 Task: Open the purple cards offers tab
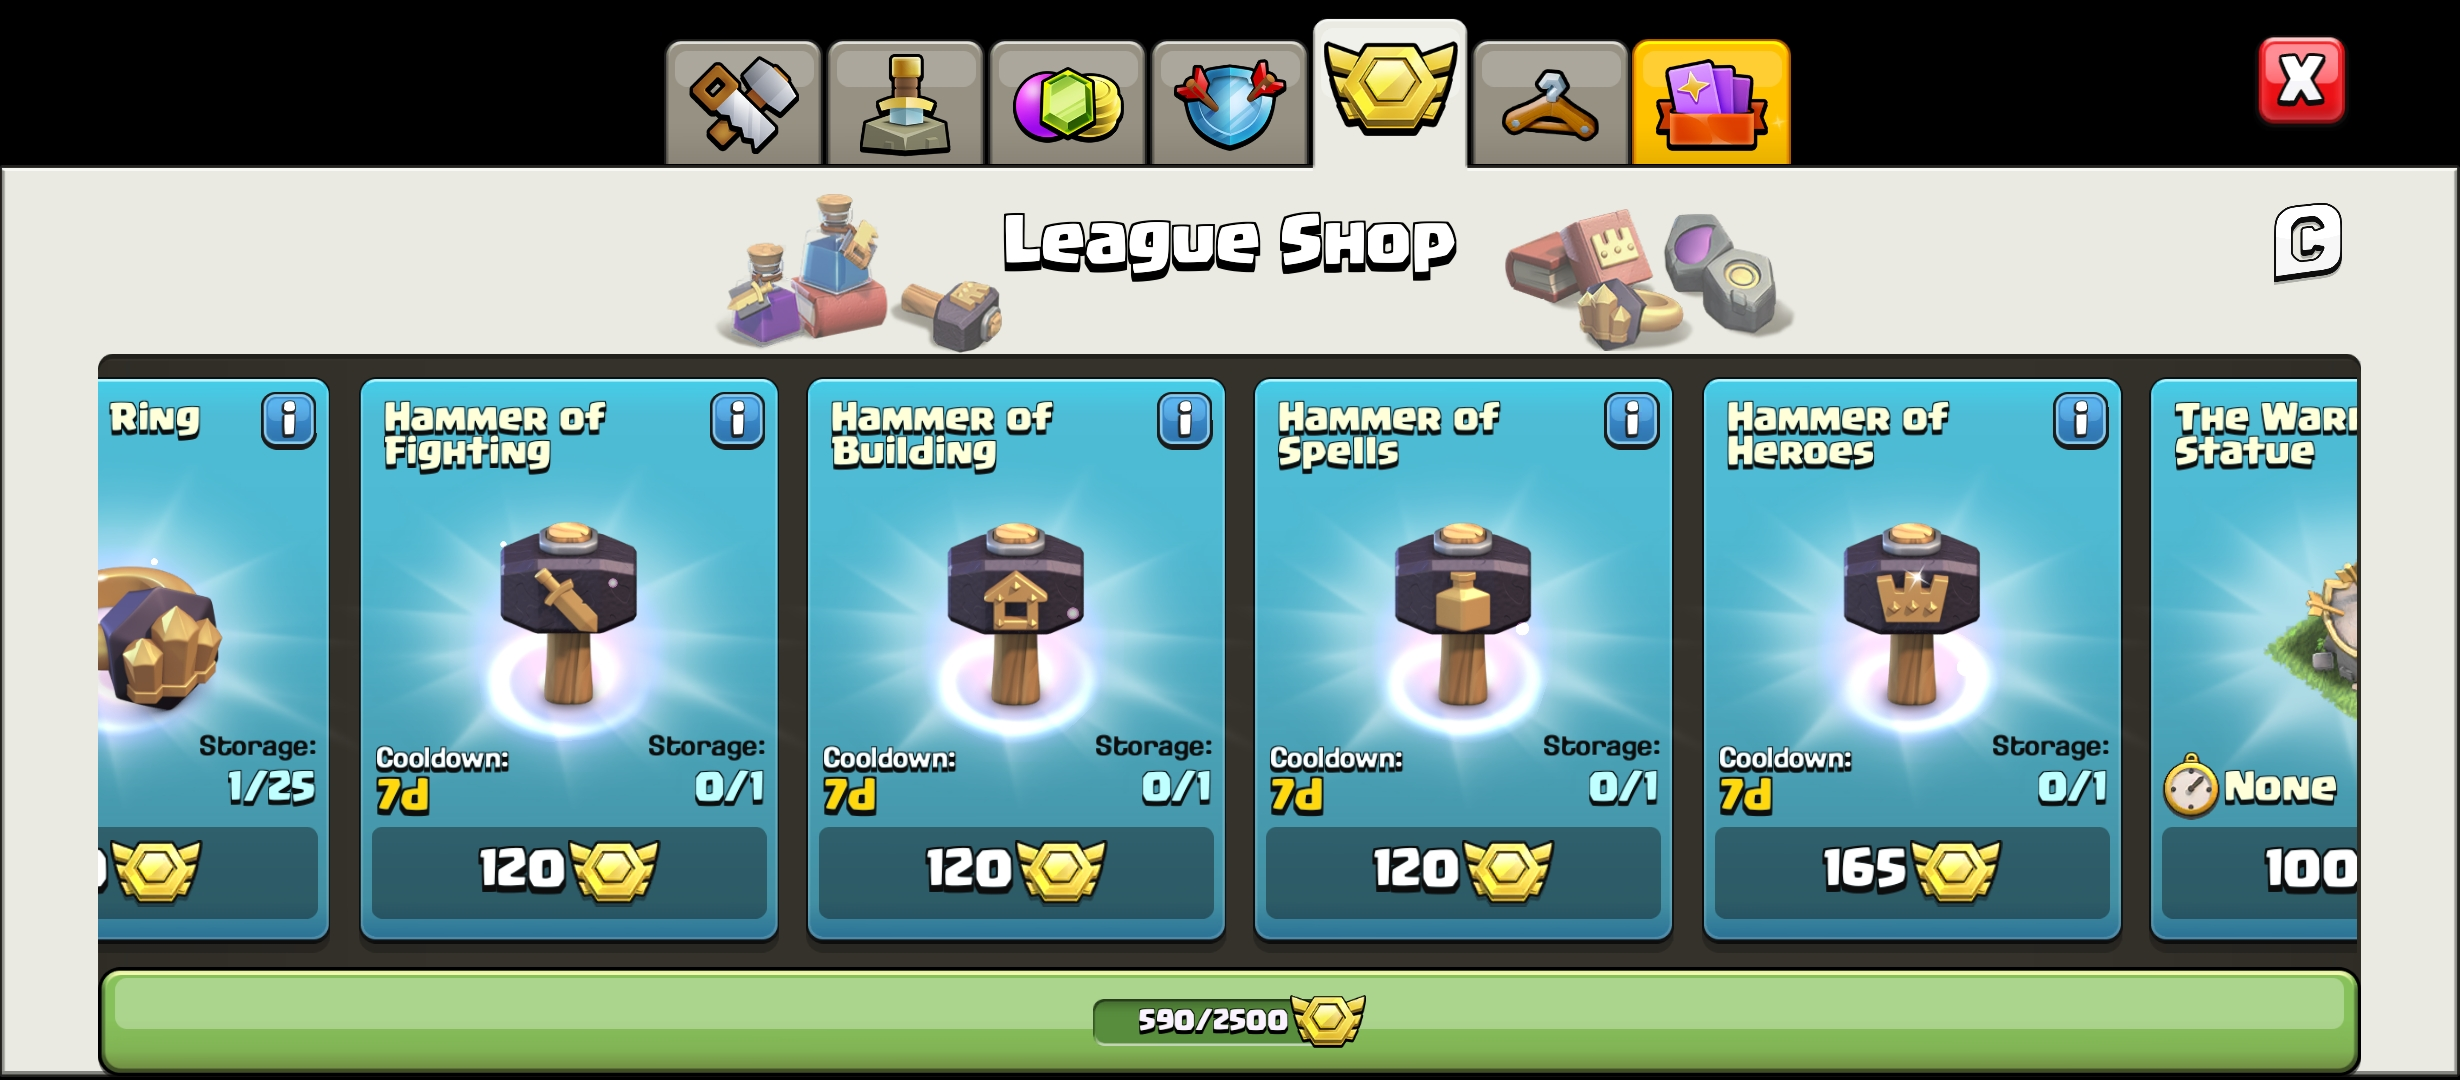[x=1711, y=103]
